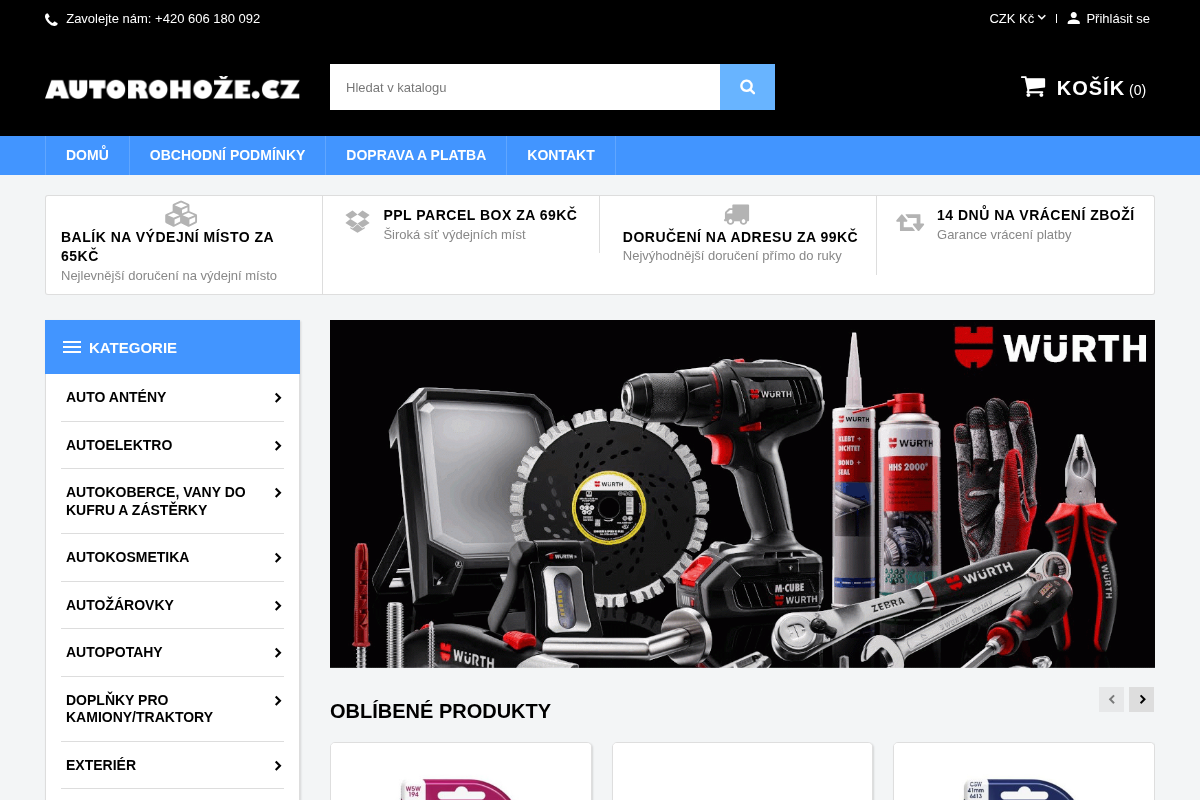The image size is (1200, 800).
Task: Click the 14 dnů na vrácení zboží heading
Action: [1035, 215]
